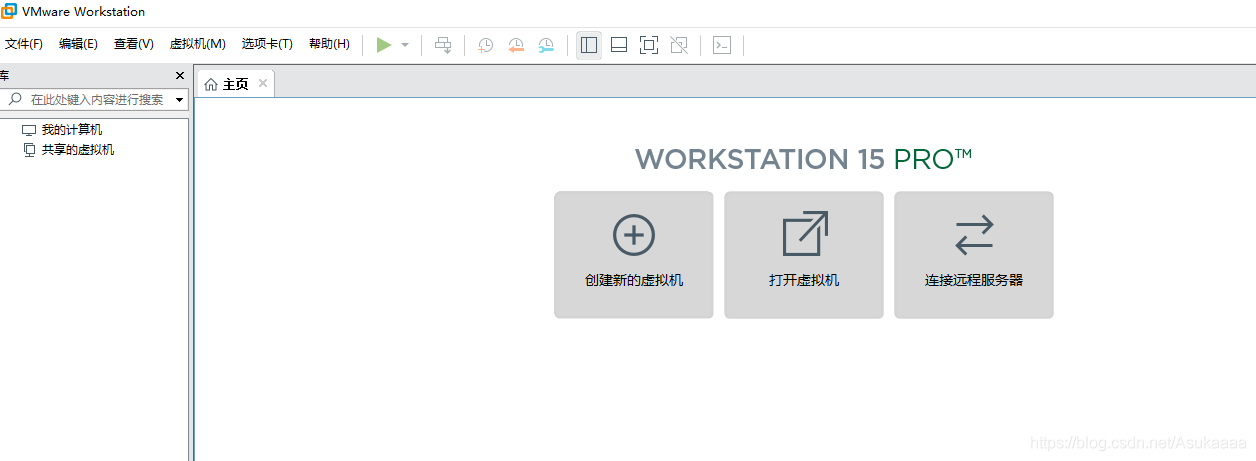Click the 连接远程服务器 button
1256x461 pixels.
pos(974,255)
